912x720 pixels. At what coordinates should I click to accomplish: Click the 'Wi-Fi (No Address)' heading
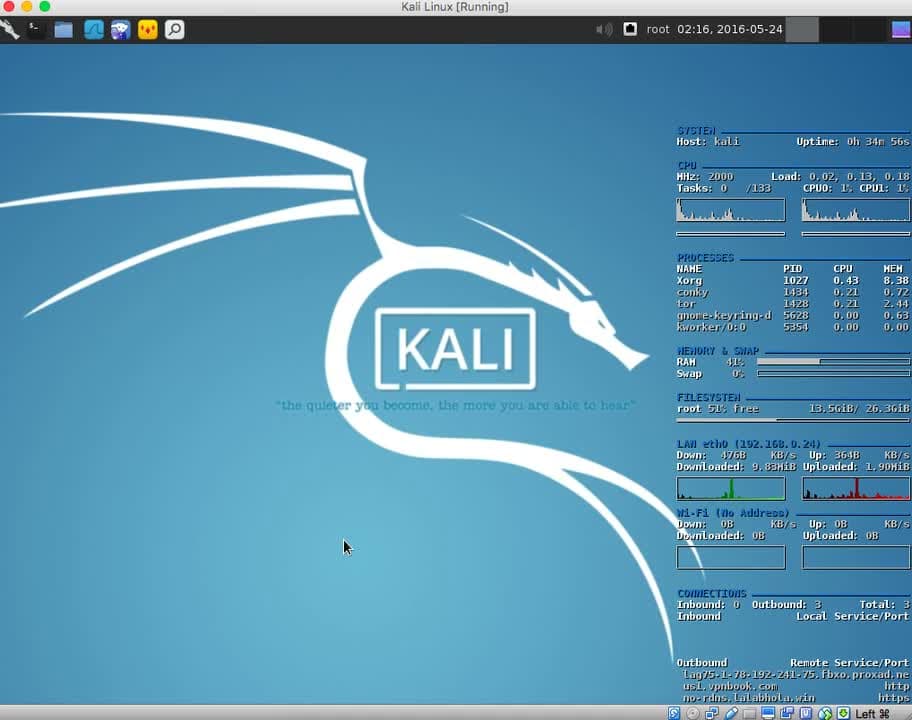click(733, 512)
